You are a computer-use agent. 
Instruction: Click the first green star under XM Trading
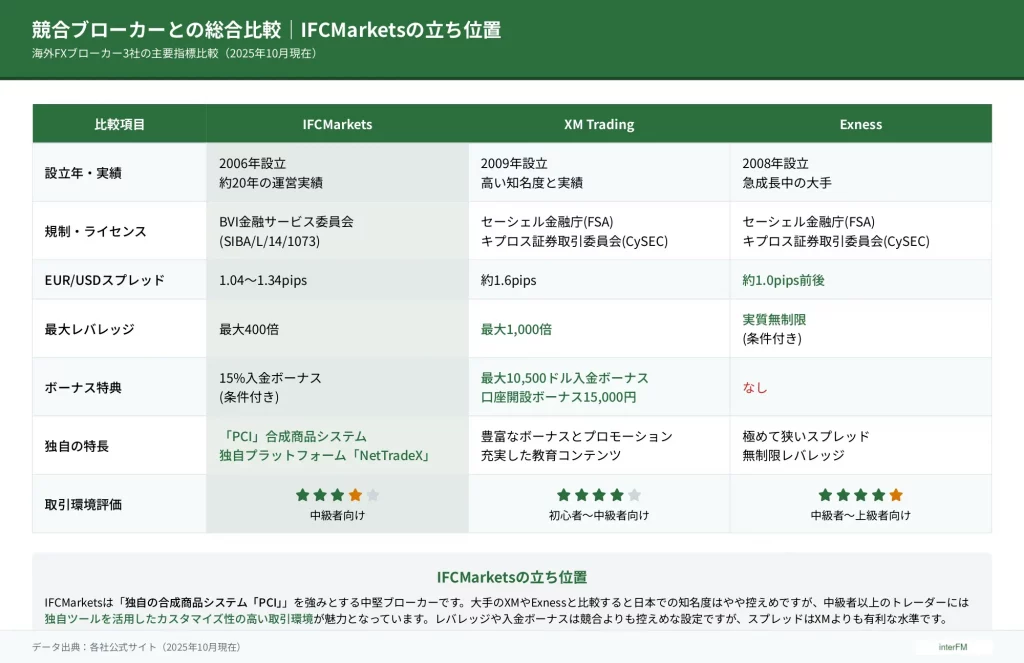[563, 495]
